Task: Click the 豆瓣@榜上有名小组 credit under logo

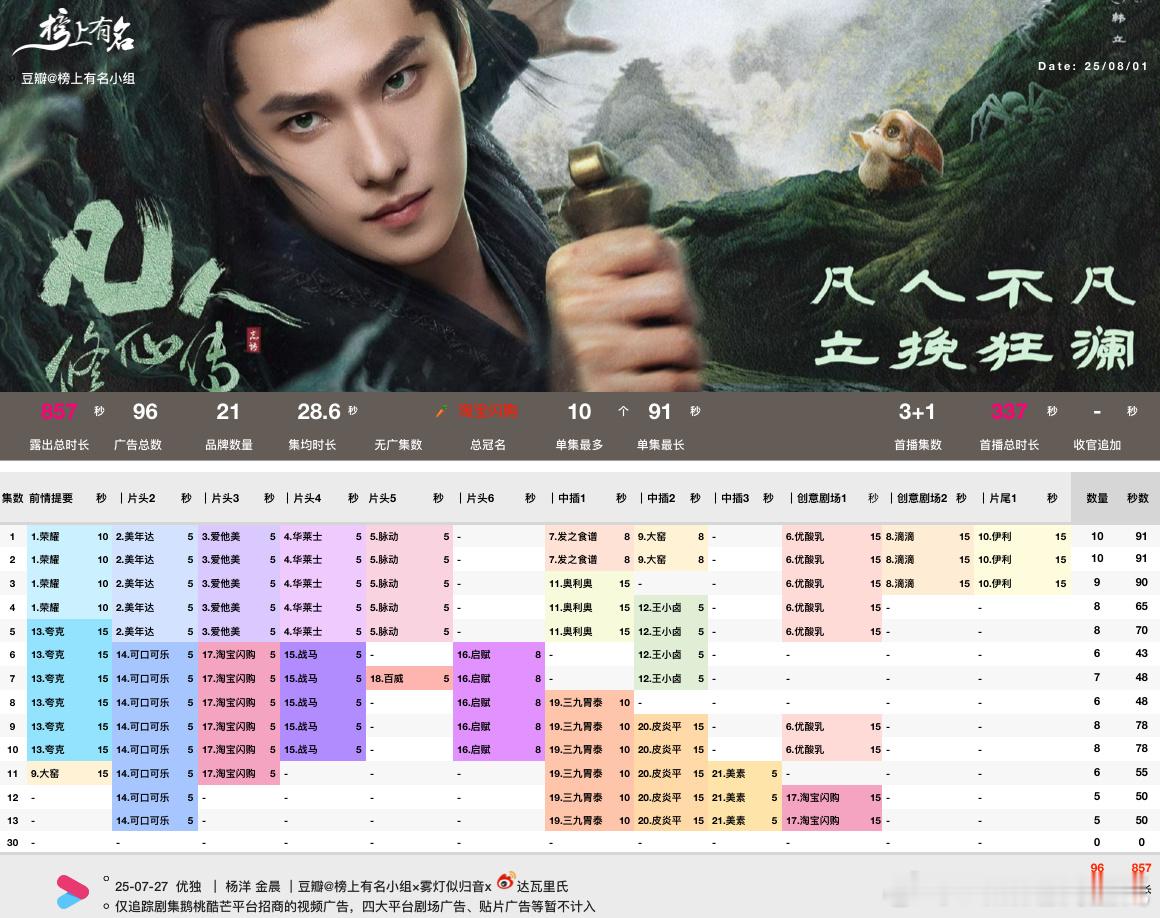Action: point(78,78)
